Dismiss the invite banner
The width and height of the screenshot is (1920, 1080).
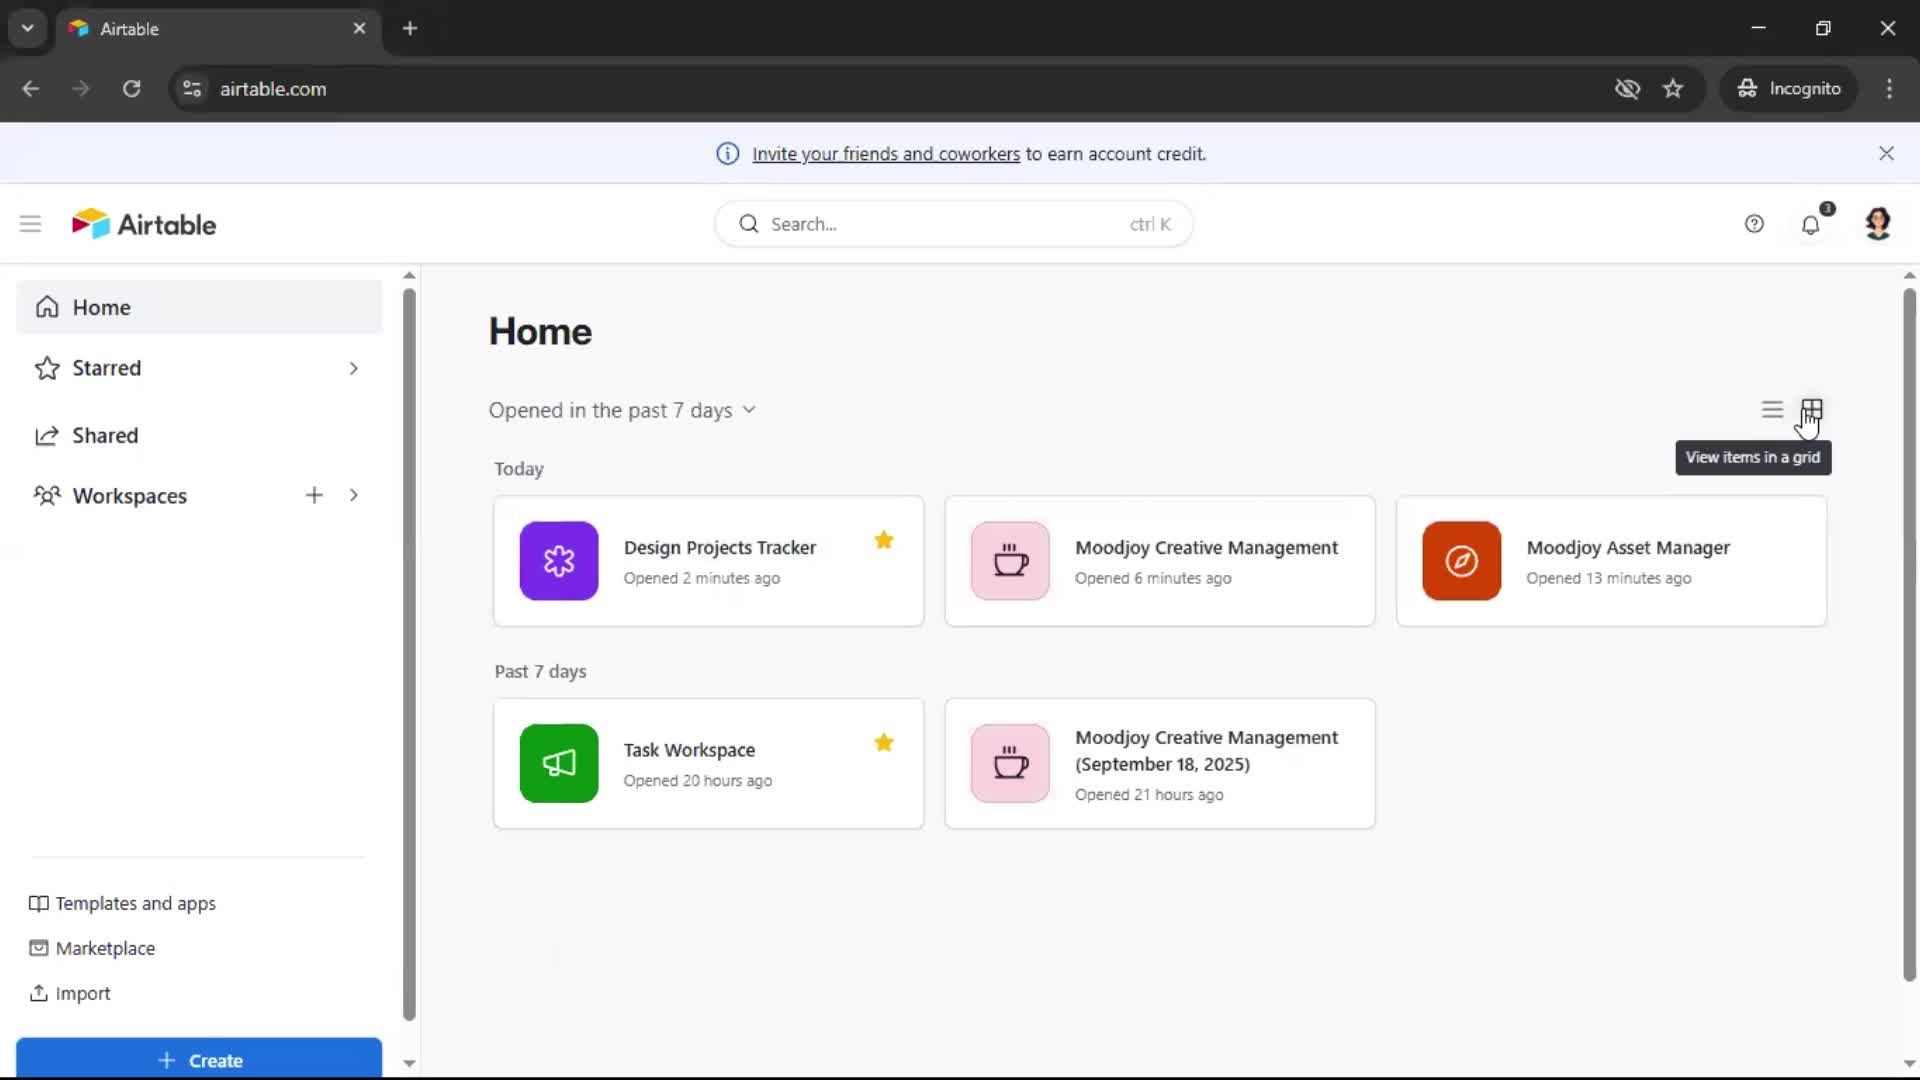[1886, 153]
